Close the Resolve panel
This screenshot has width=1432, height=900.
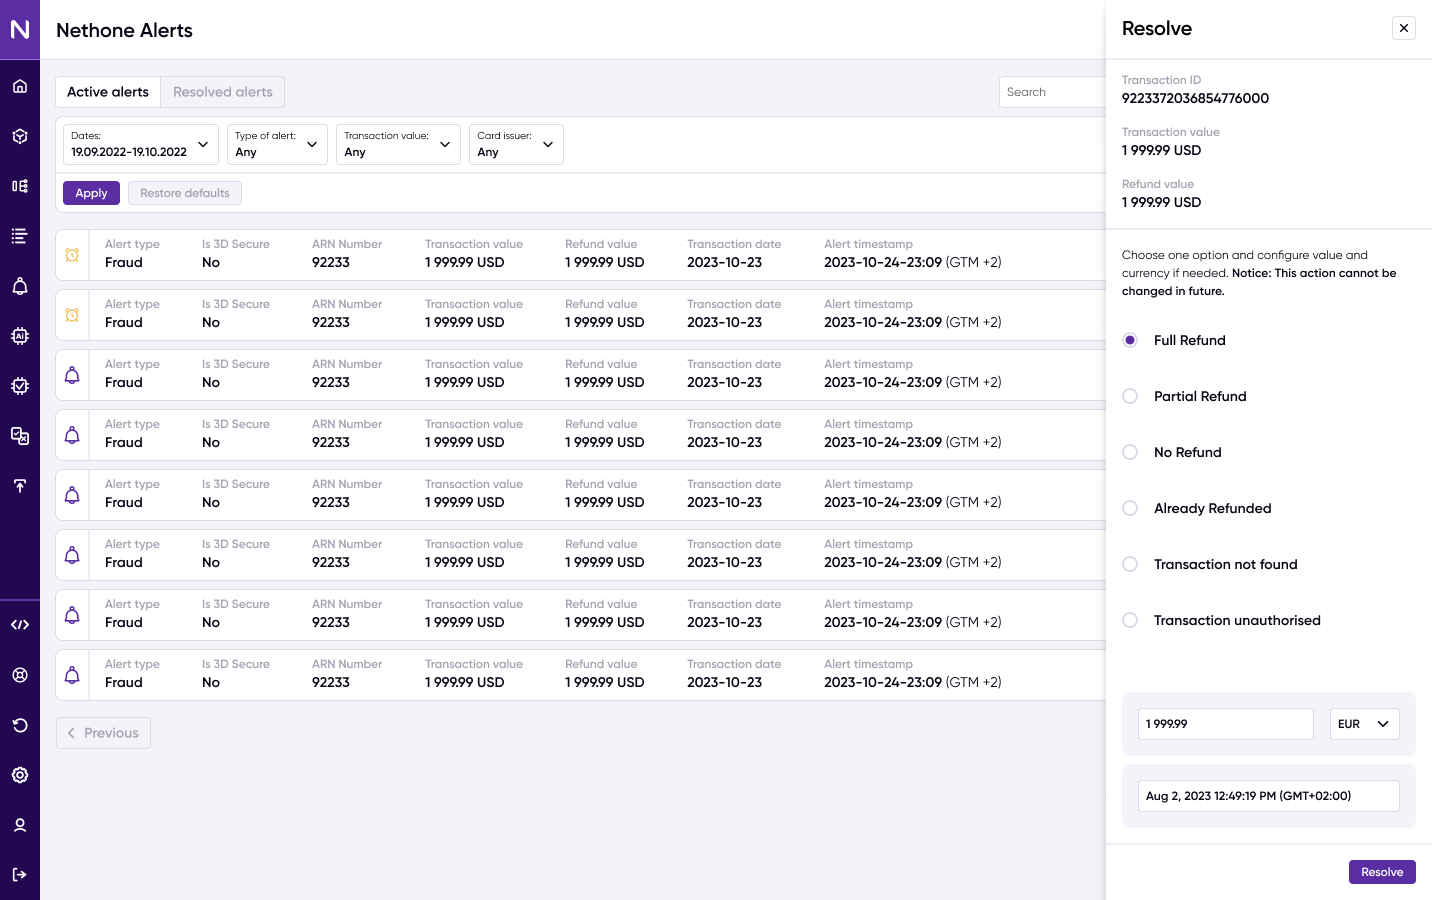[x=1404, y=28]
